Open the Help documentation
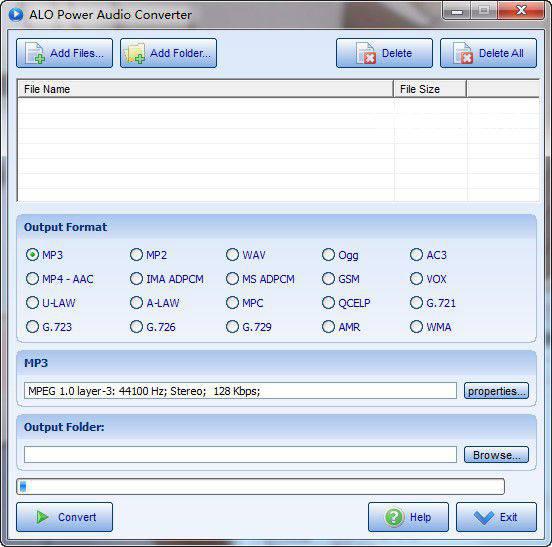The image size is (552, 547). coord(408,517)
